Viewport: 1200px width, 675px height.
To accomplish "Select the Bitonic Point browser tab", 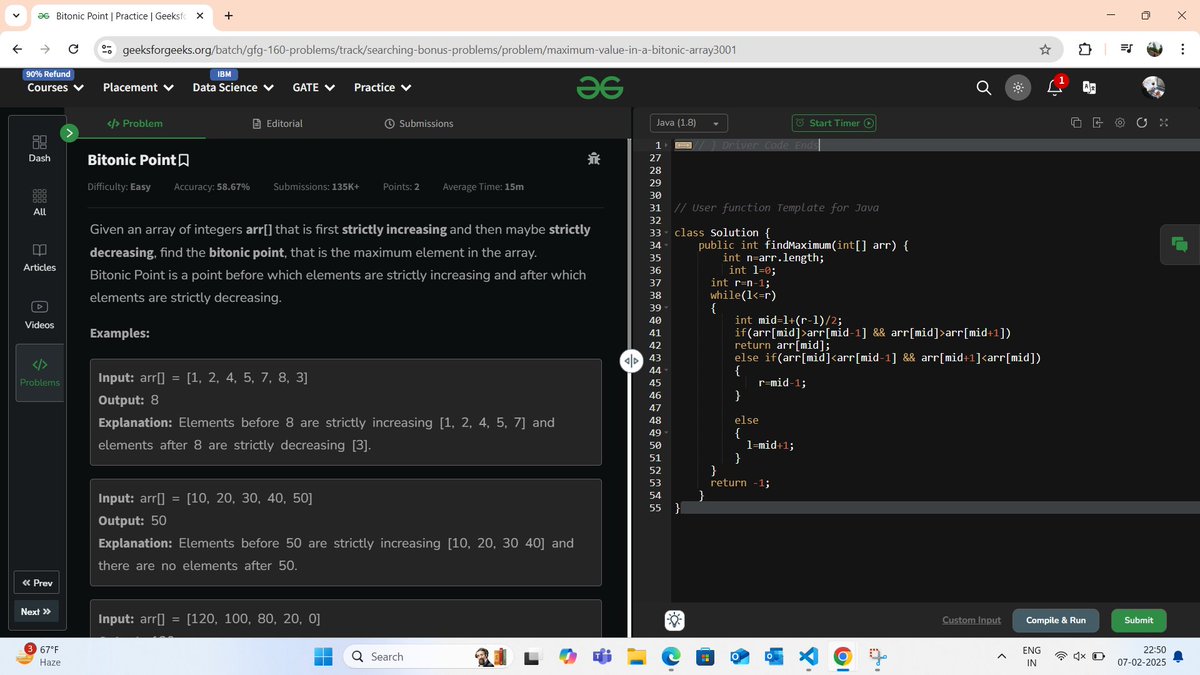I will [x=121, y=16].
